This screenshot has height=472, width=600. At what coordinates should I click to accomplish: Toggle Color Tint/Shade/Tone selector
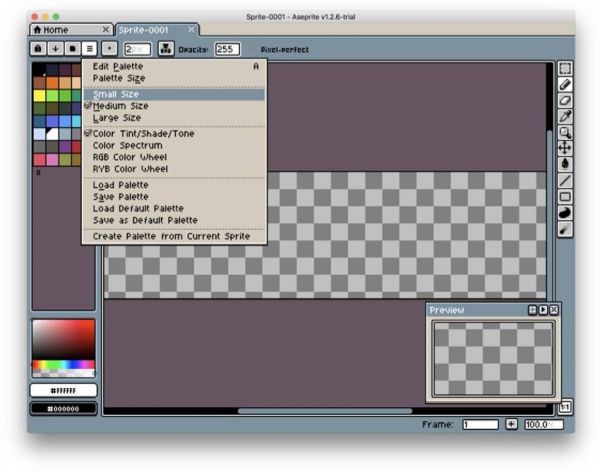click(143, 133)
